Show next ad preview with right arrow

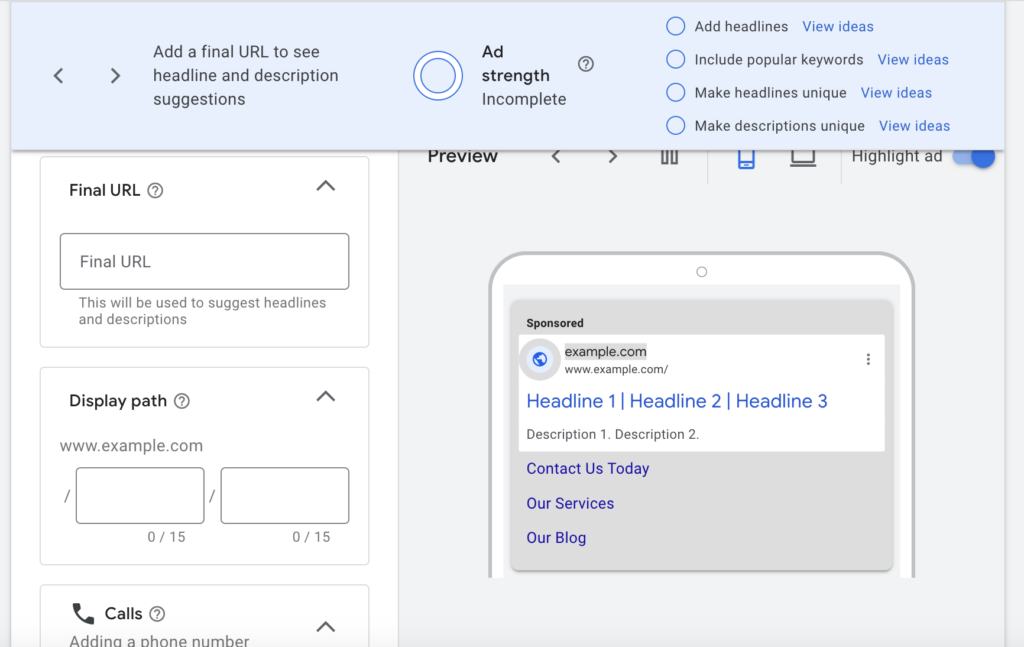point(612,157)
